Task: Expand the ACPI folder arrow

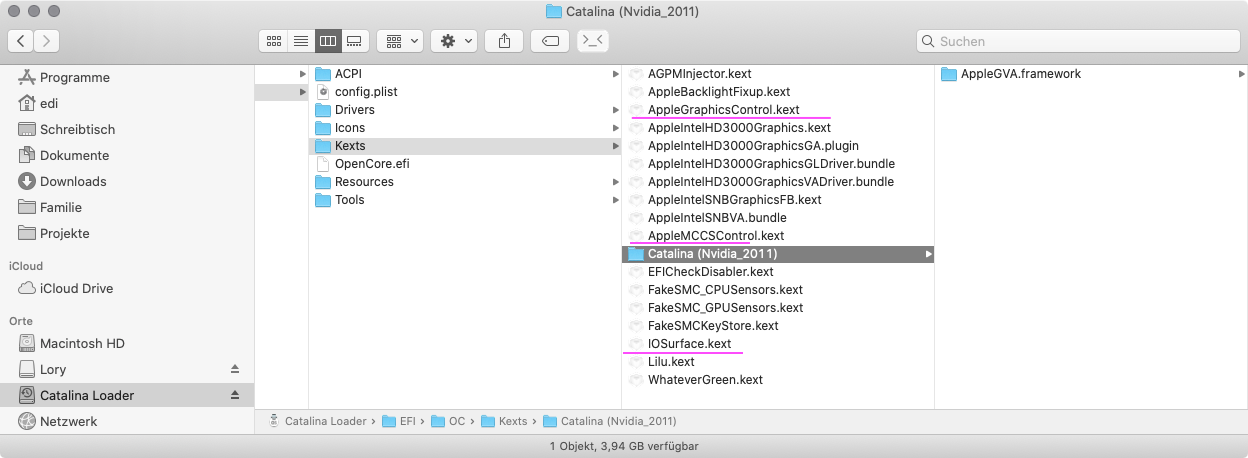Action: 616,74
